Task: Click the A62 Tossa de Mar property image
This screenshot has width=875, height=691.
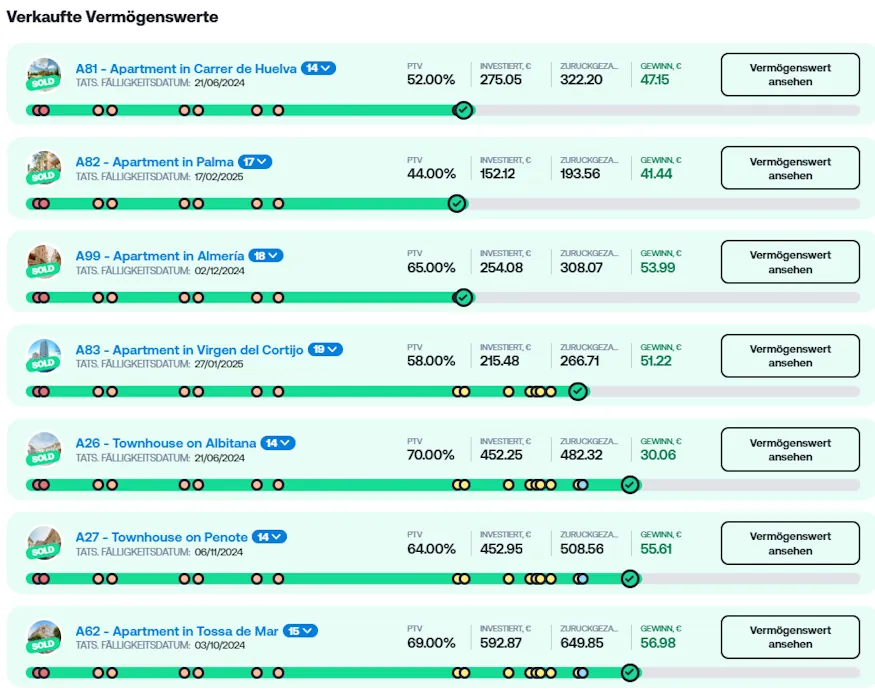Action: click(44, 636)
